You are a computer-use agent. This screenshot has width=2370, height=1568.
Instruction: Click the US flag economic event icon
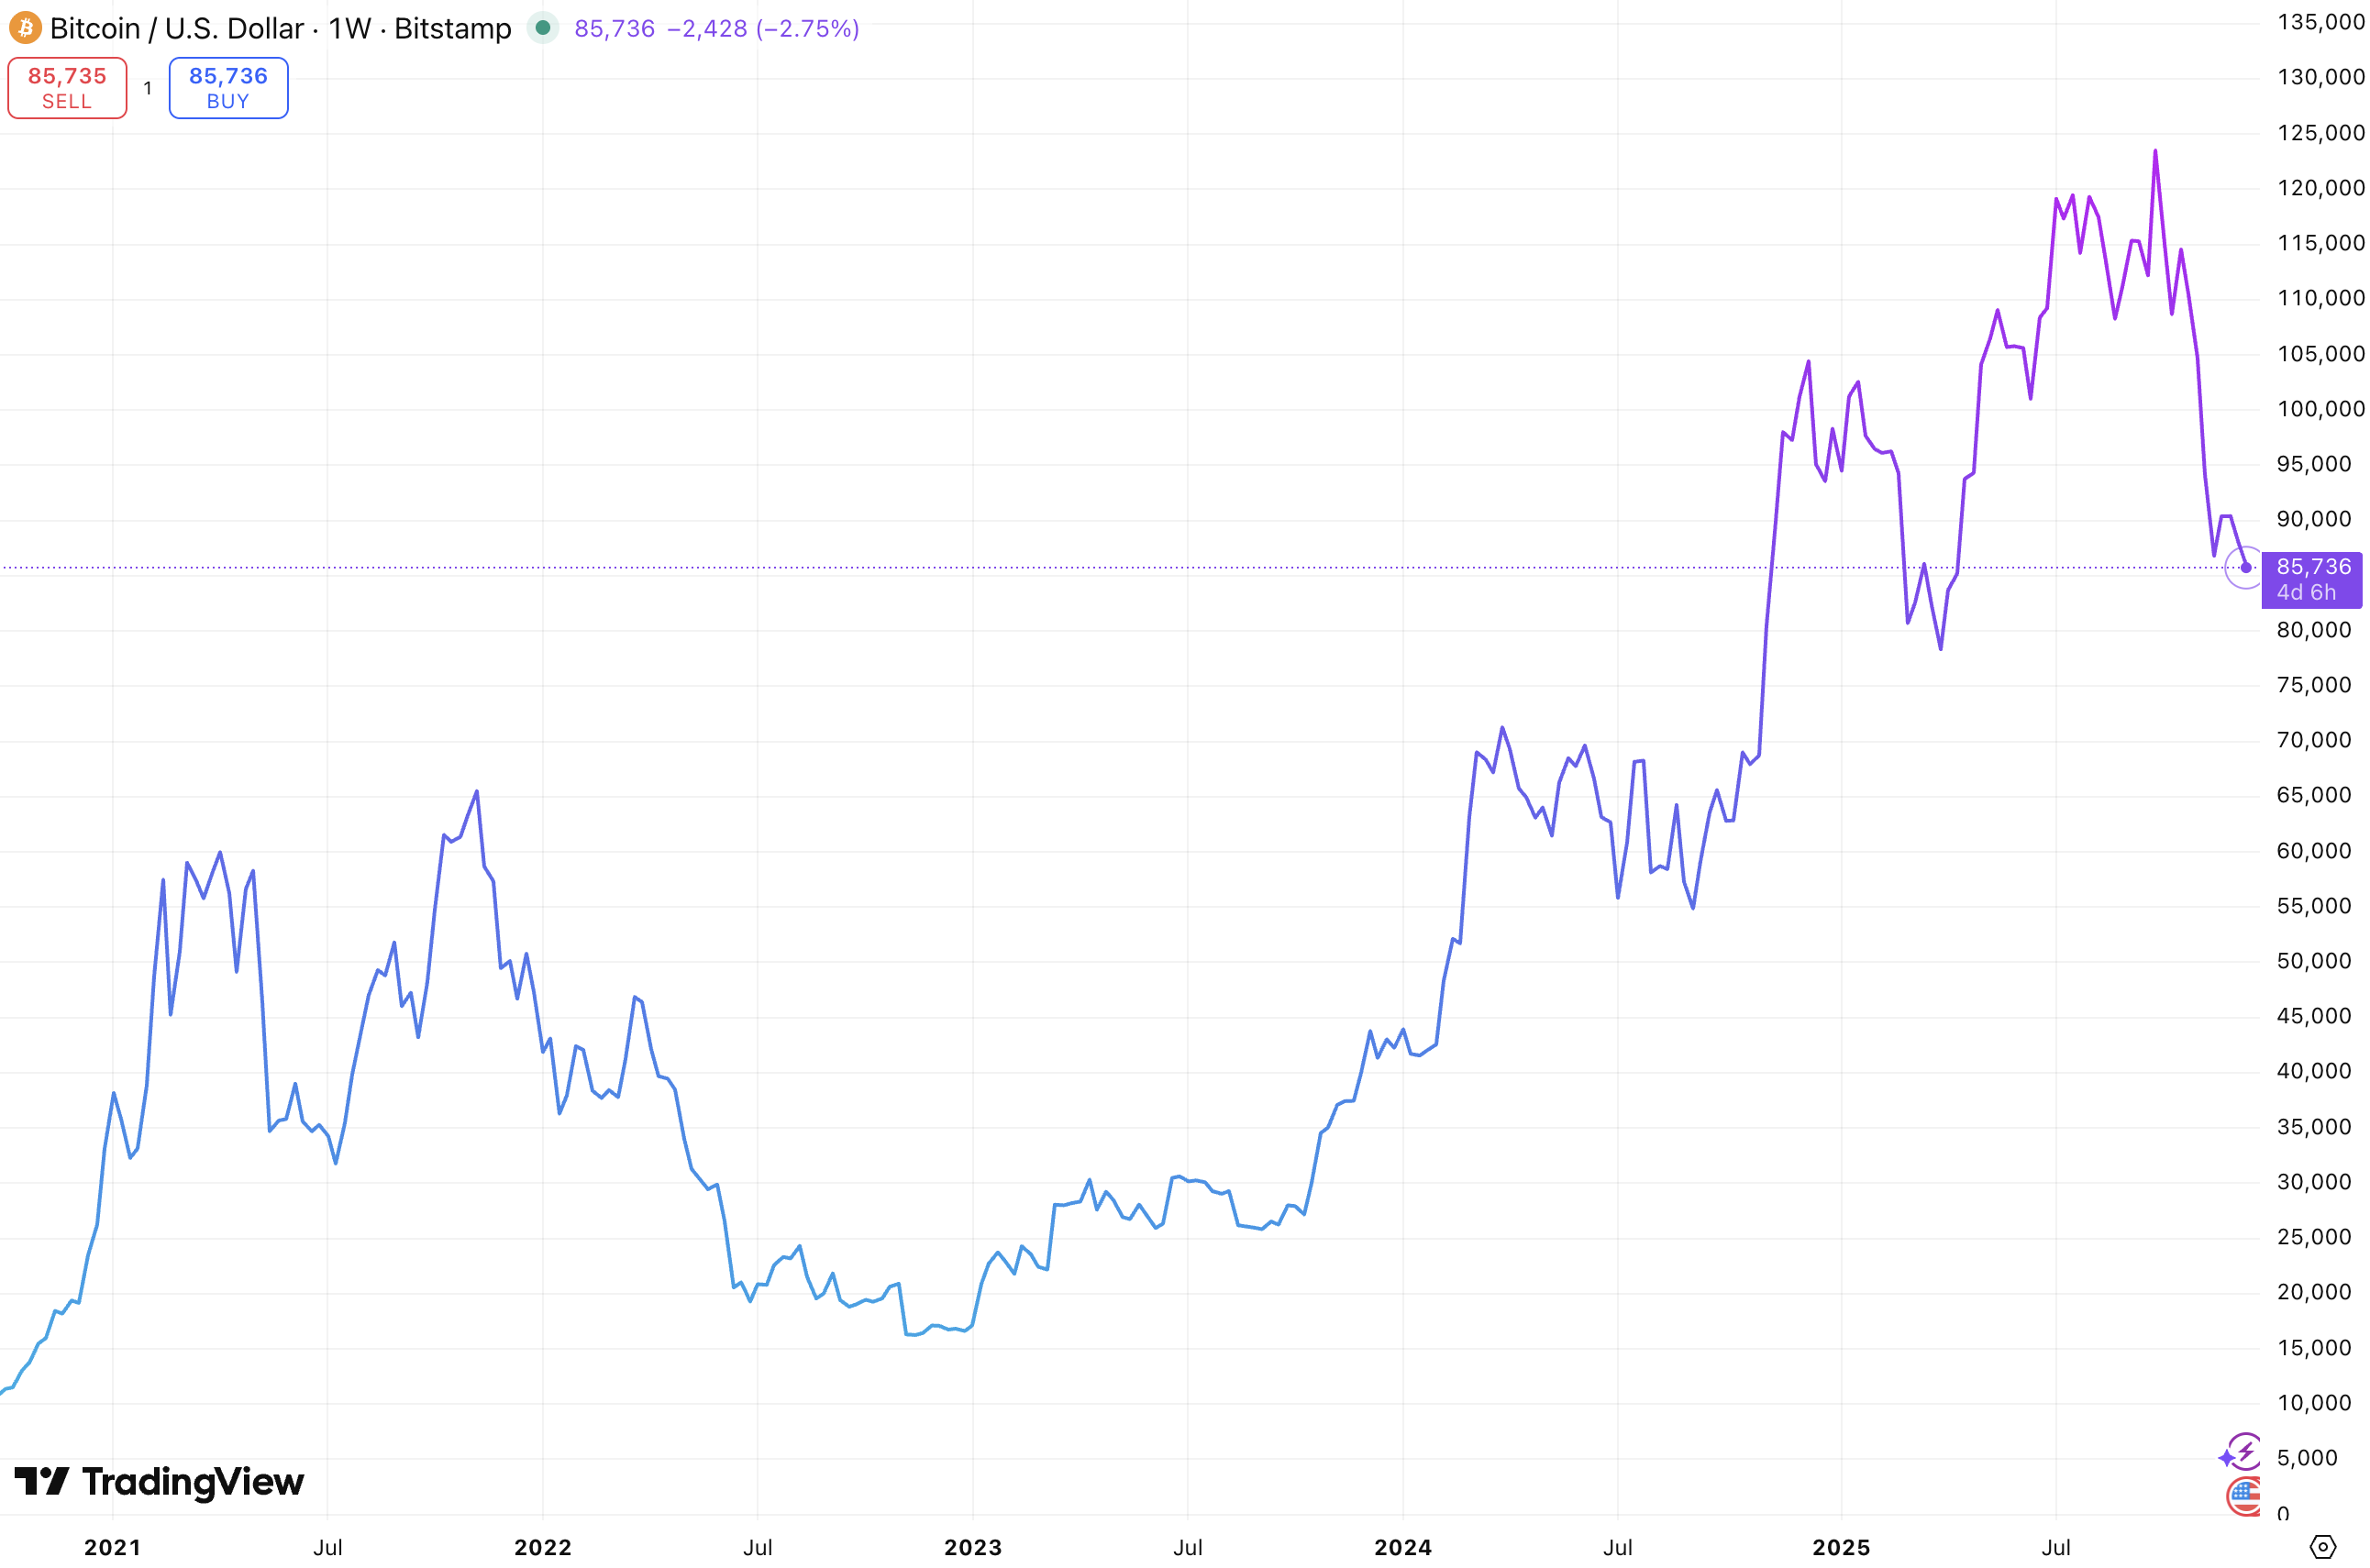(2243, 1496)
